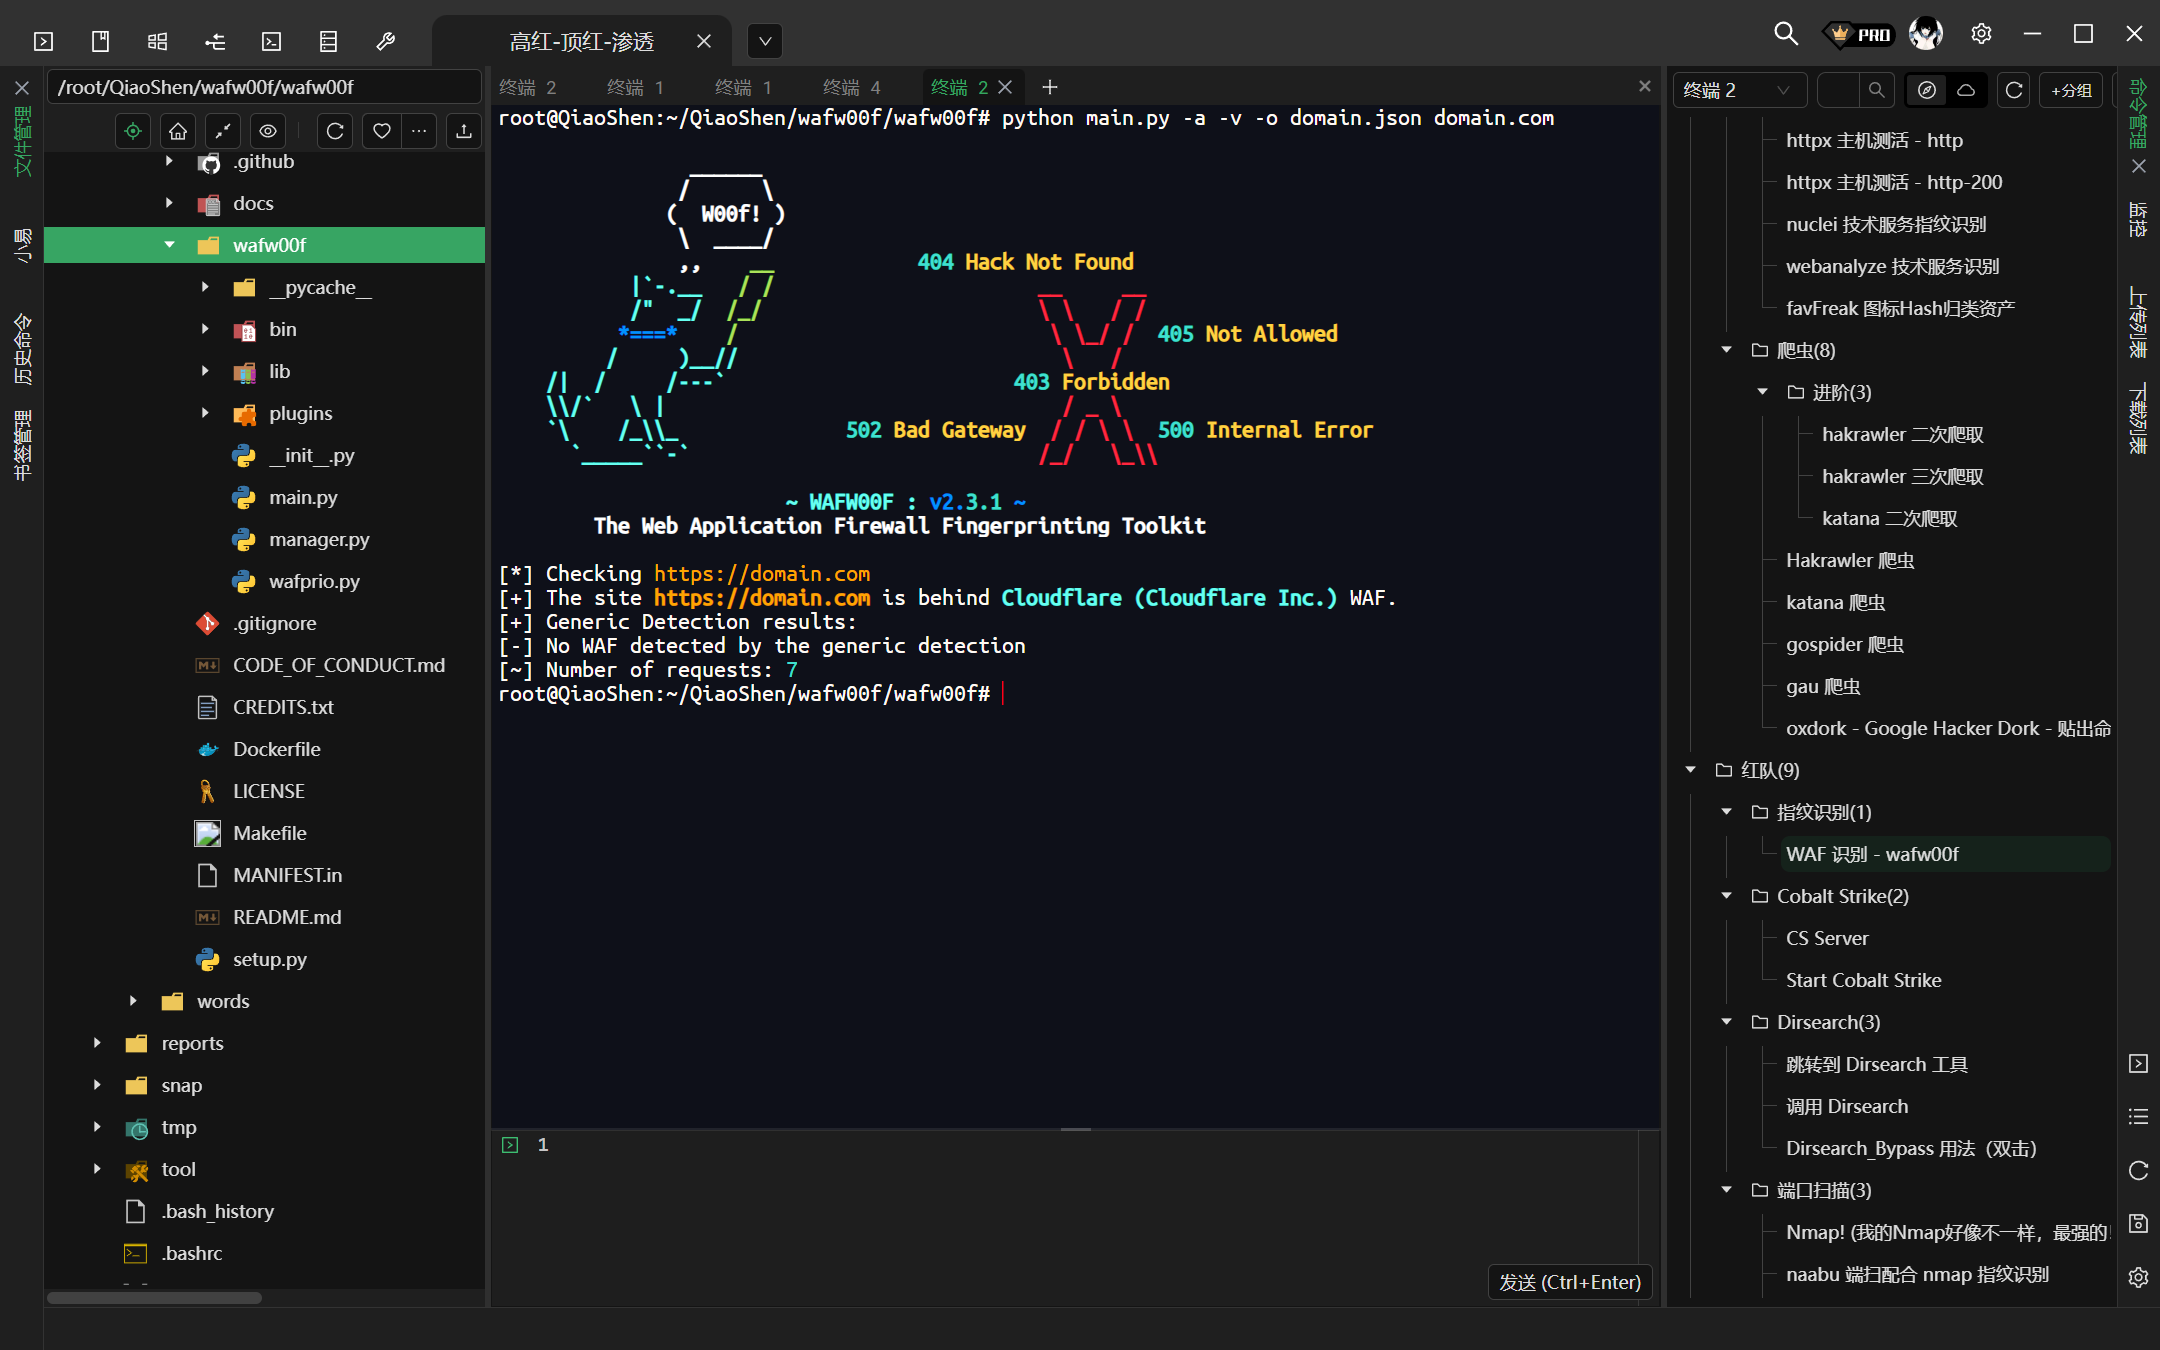This screenshot has width=2160, height=1350.
Task: Click the file path input field
Action: (x=265, y=87)
